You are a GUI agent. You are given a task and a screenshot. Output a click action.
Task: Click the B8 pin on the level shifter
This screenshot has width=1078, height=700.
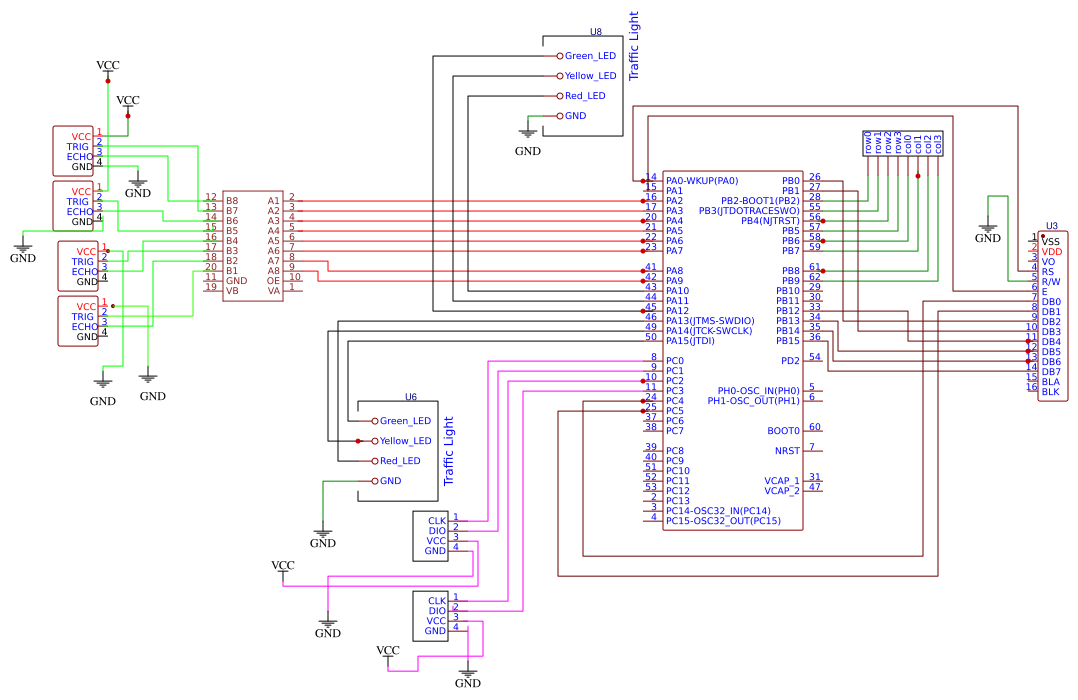(232, 201)
